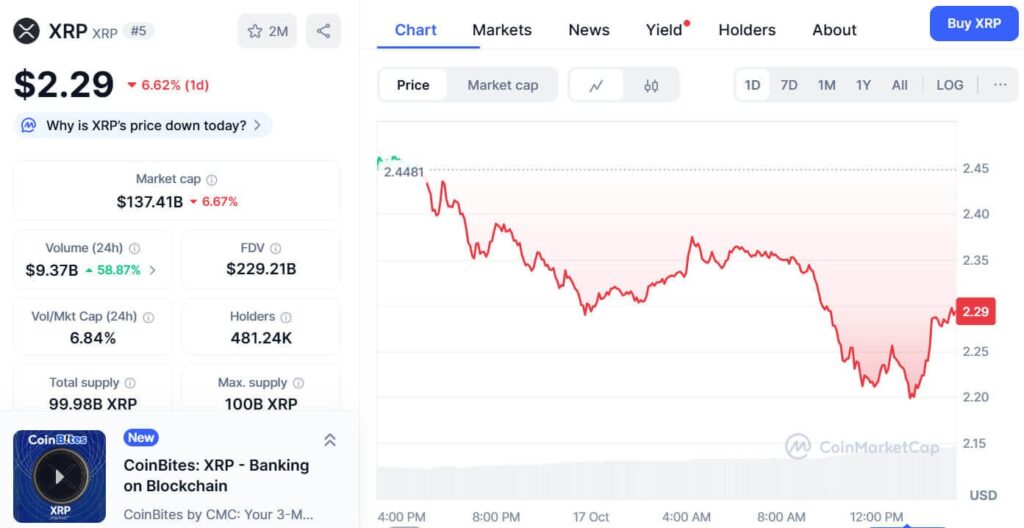Open the Holders tab
This screenshot has height=528, width=1024.
[748, 30]
